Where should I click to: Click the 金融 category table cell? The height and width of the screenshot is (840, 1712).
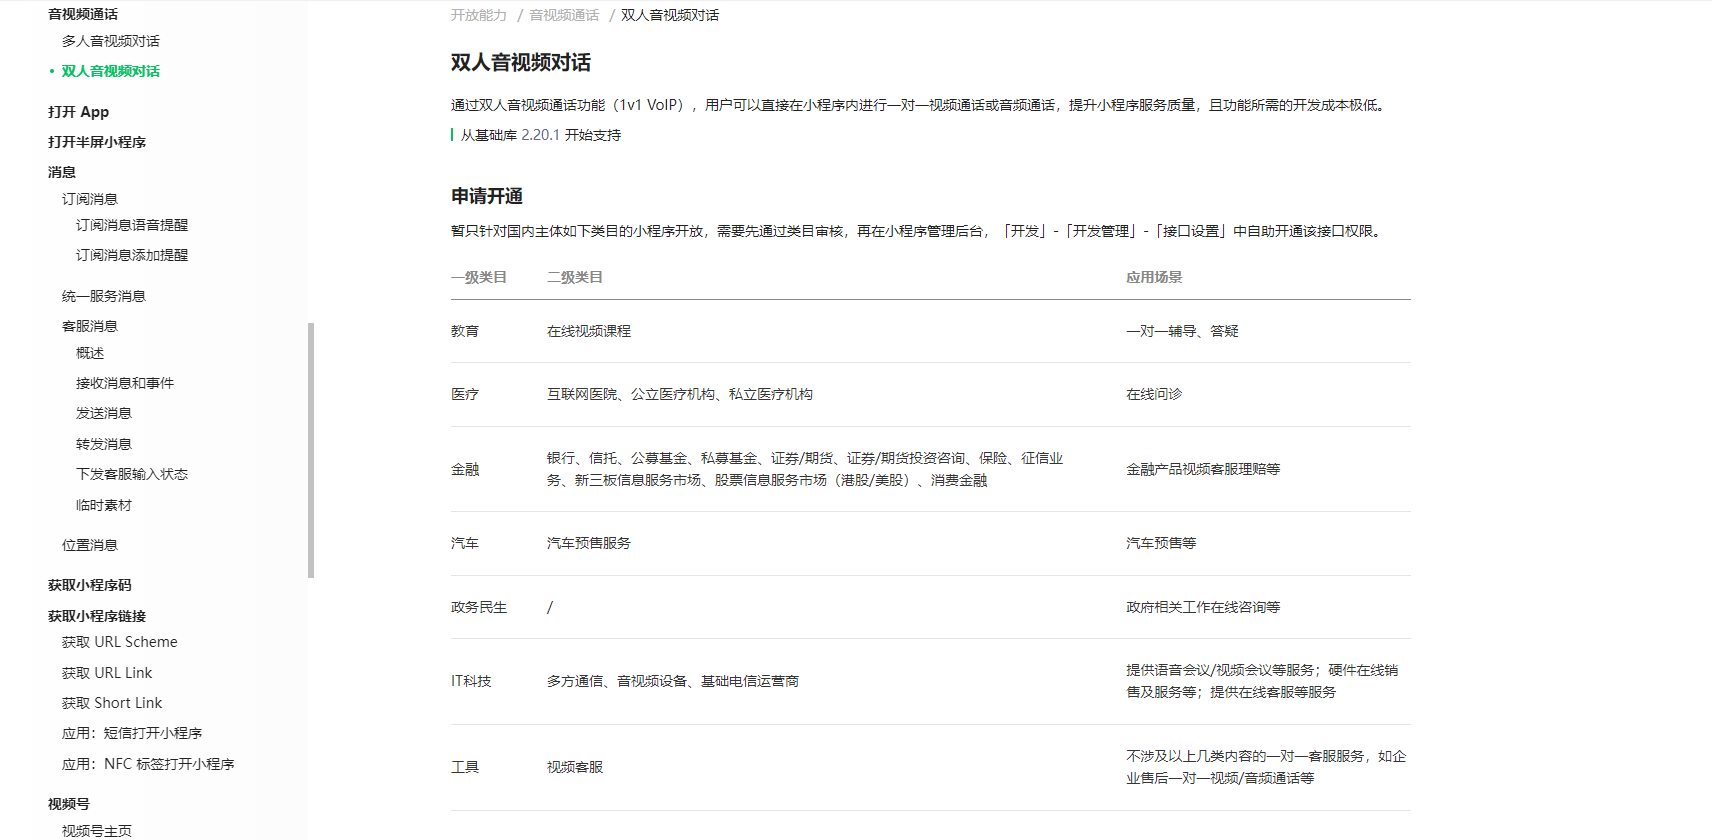[x=465, y=469]
